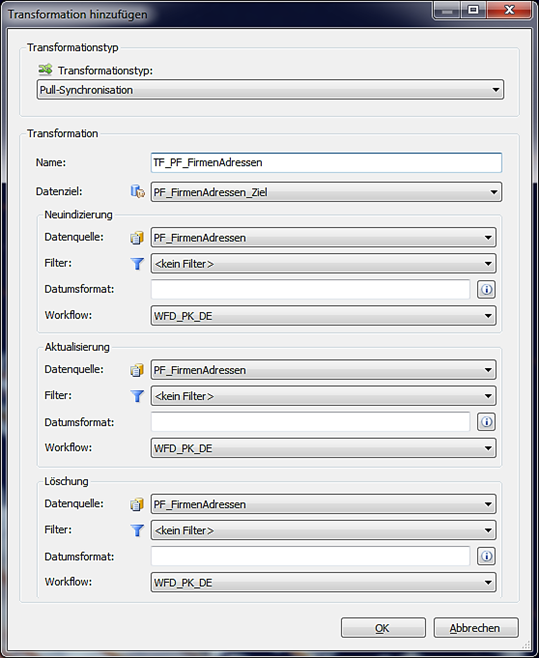
Task: Show Datumsformat info in Neuindizierung section
Action: pos(486,289)
